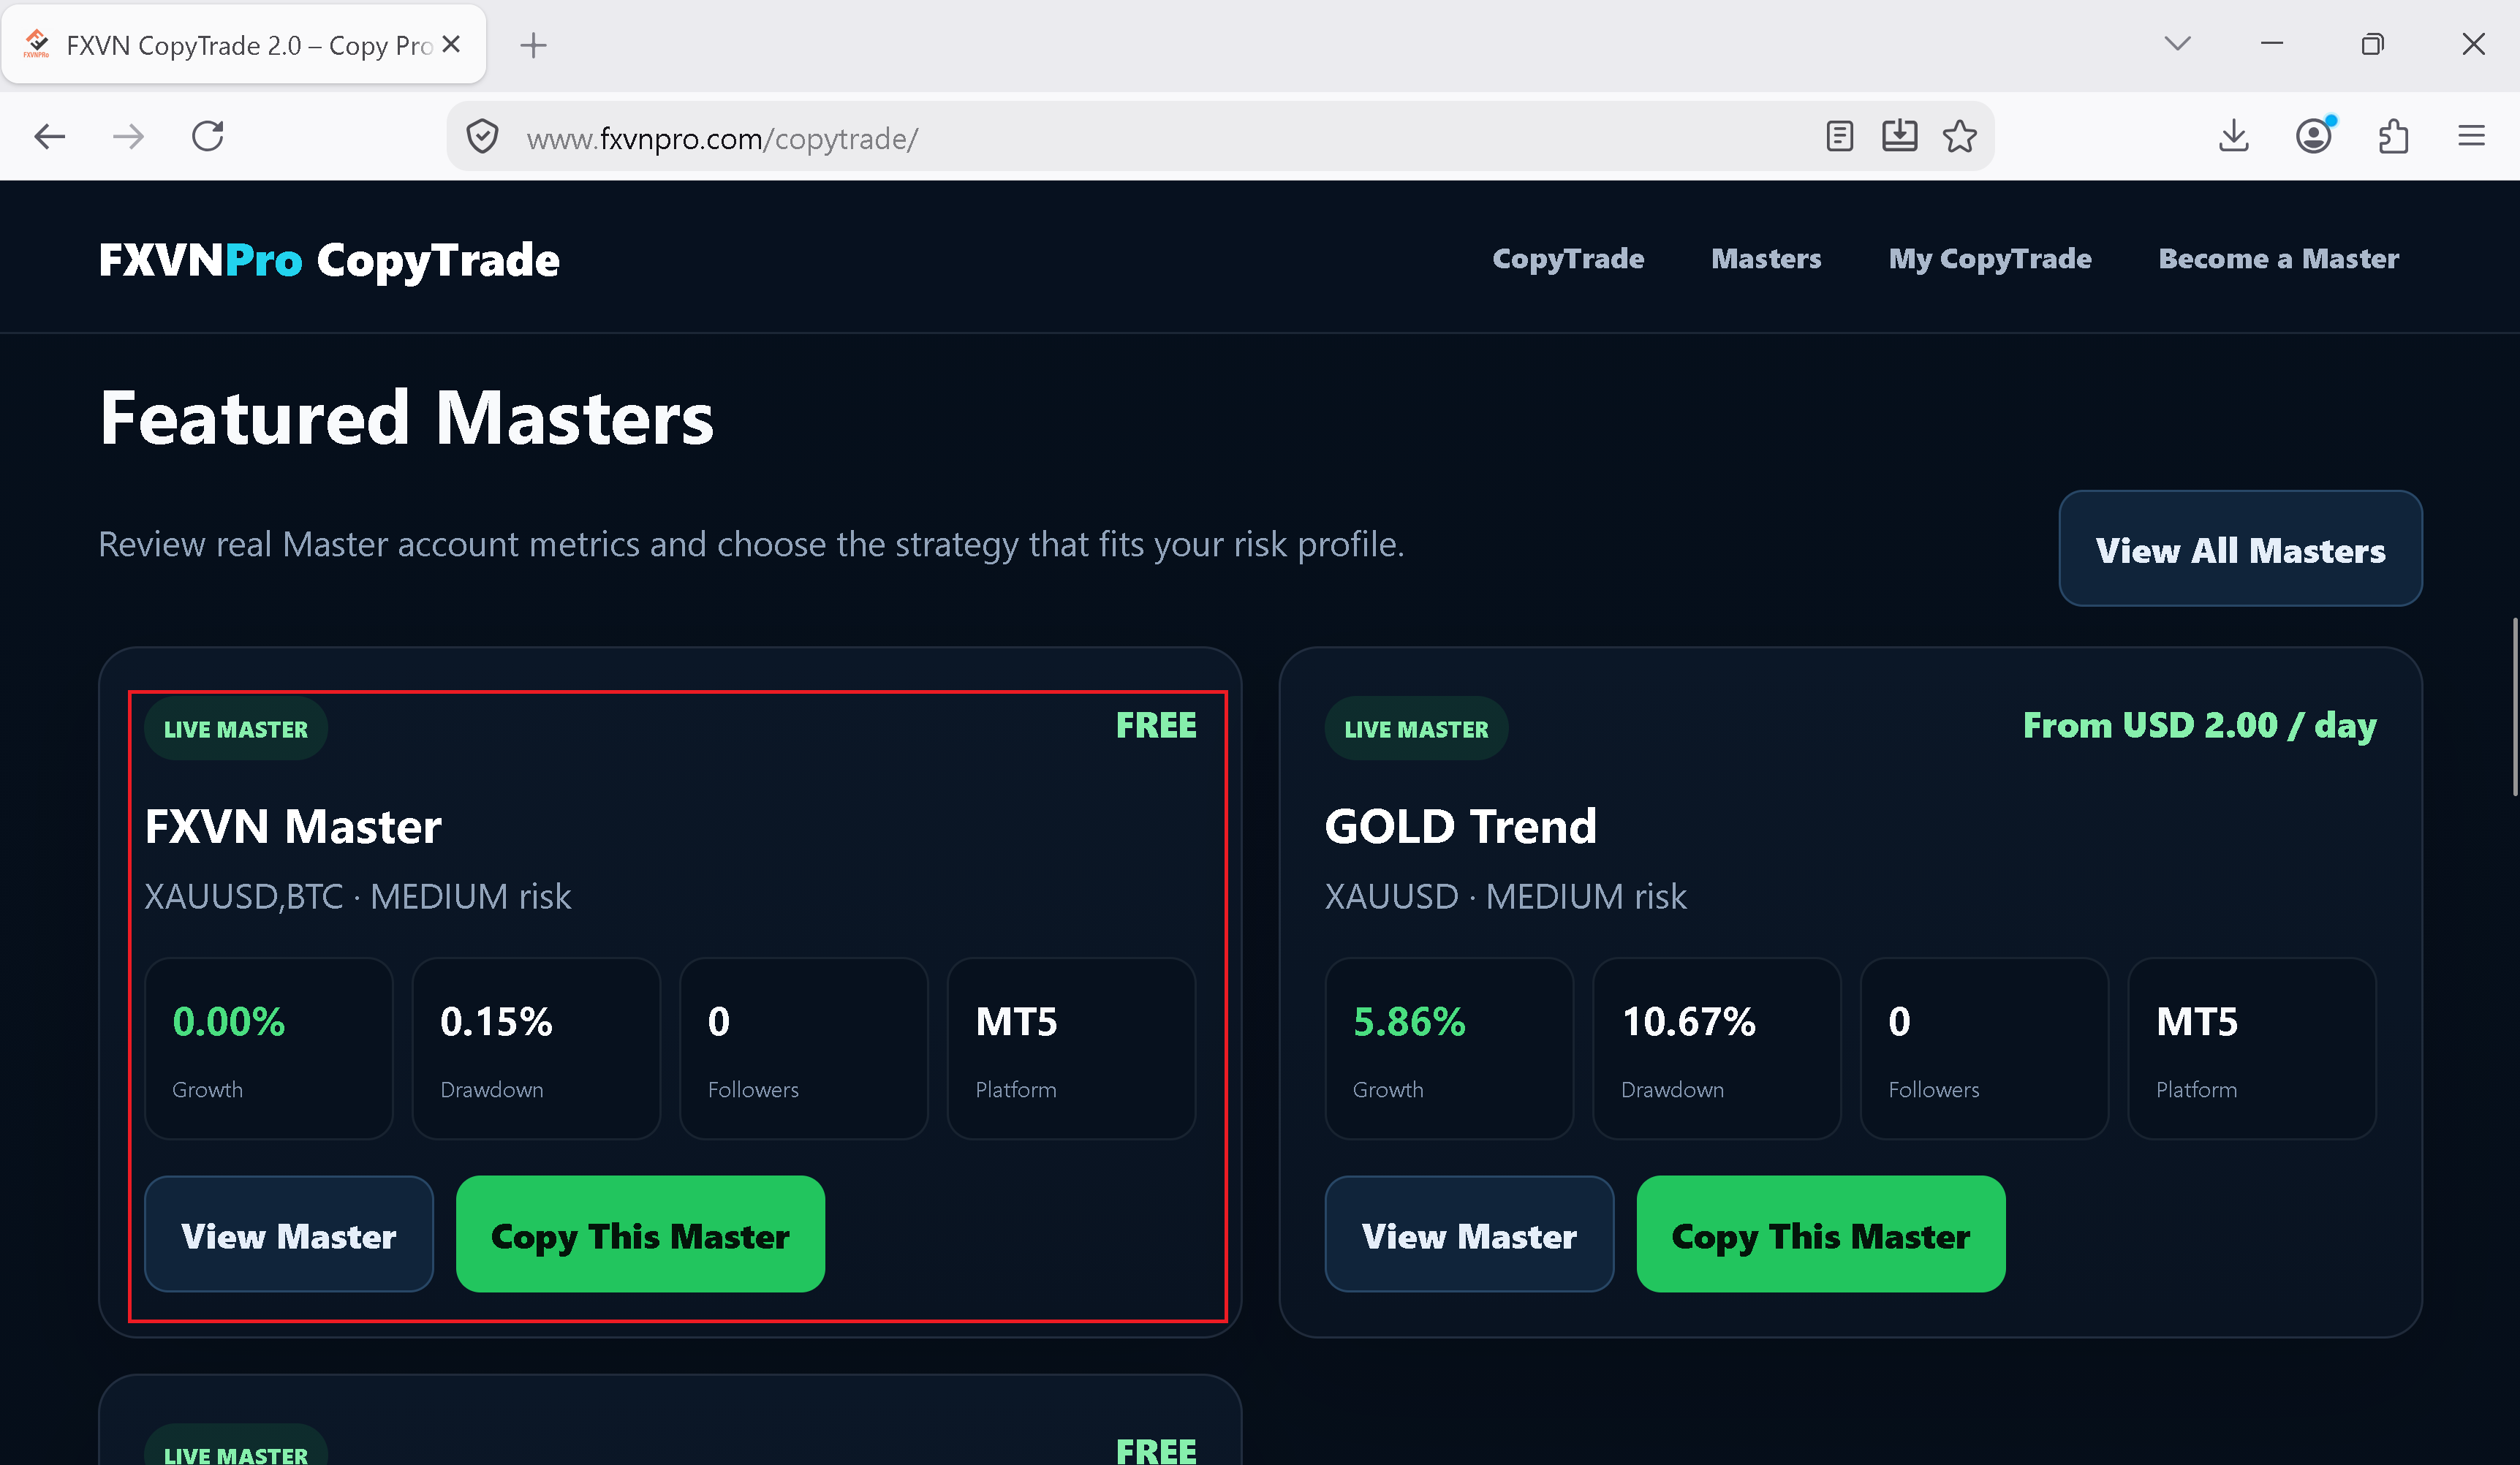Click the LIVE MASTER badge on FXVN Master
This screenshot has width=2520, height=1465.
pyautogui.click(x=236, y=728)
